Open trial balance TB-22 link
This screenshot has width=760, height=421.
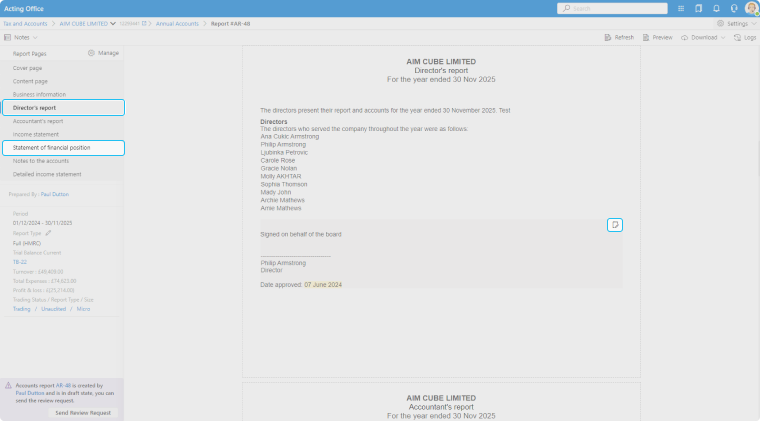pyautogui.click(x=20, y=261)
